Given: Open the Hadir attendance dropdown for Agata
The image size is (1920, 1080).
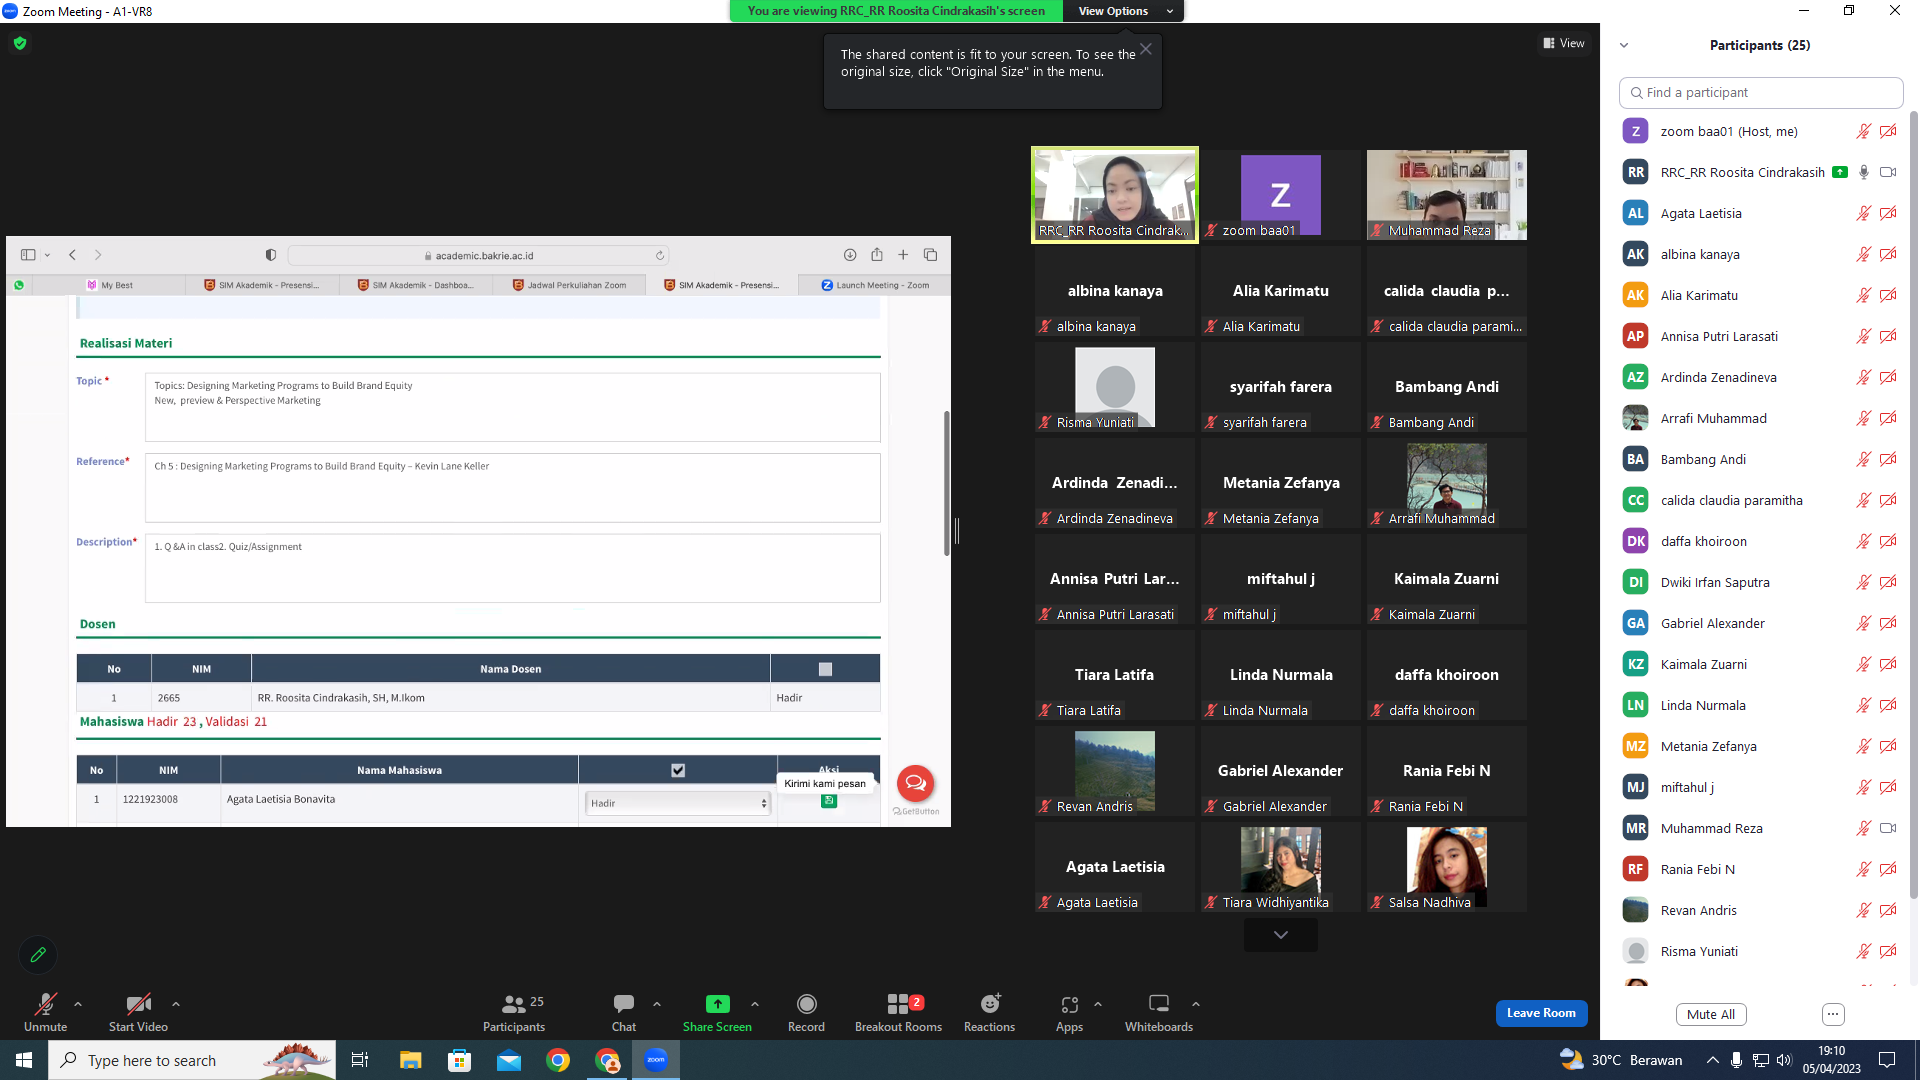Looking at the screenshot, I should (x=678, y=803).
